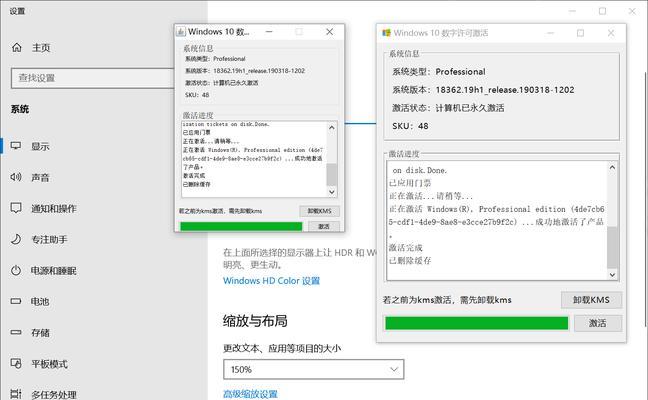The height and width of the screenshot is (400, 648).
Task: Select the 显示 sidebar entry
Action: pyautogui.click(x=40, y=146)
